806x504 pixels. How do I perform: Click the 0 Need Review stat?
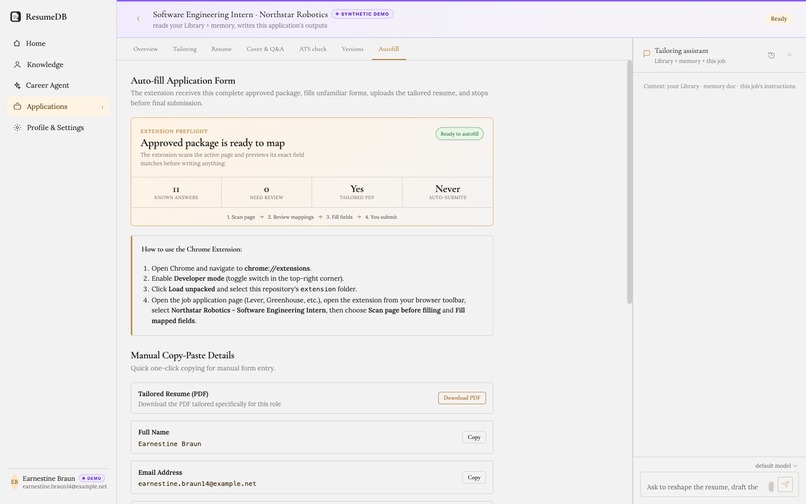(x=266, y=192)
